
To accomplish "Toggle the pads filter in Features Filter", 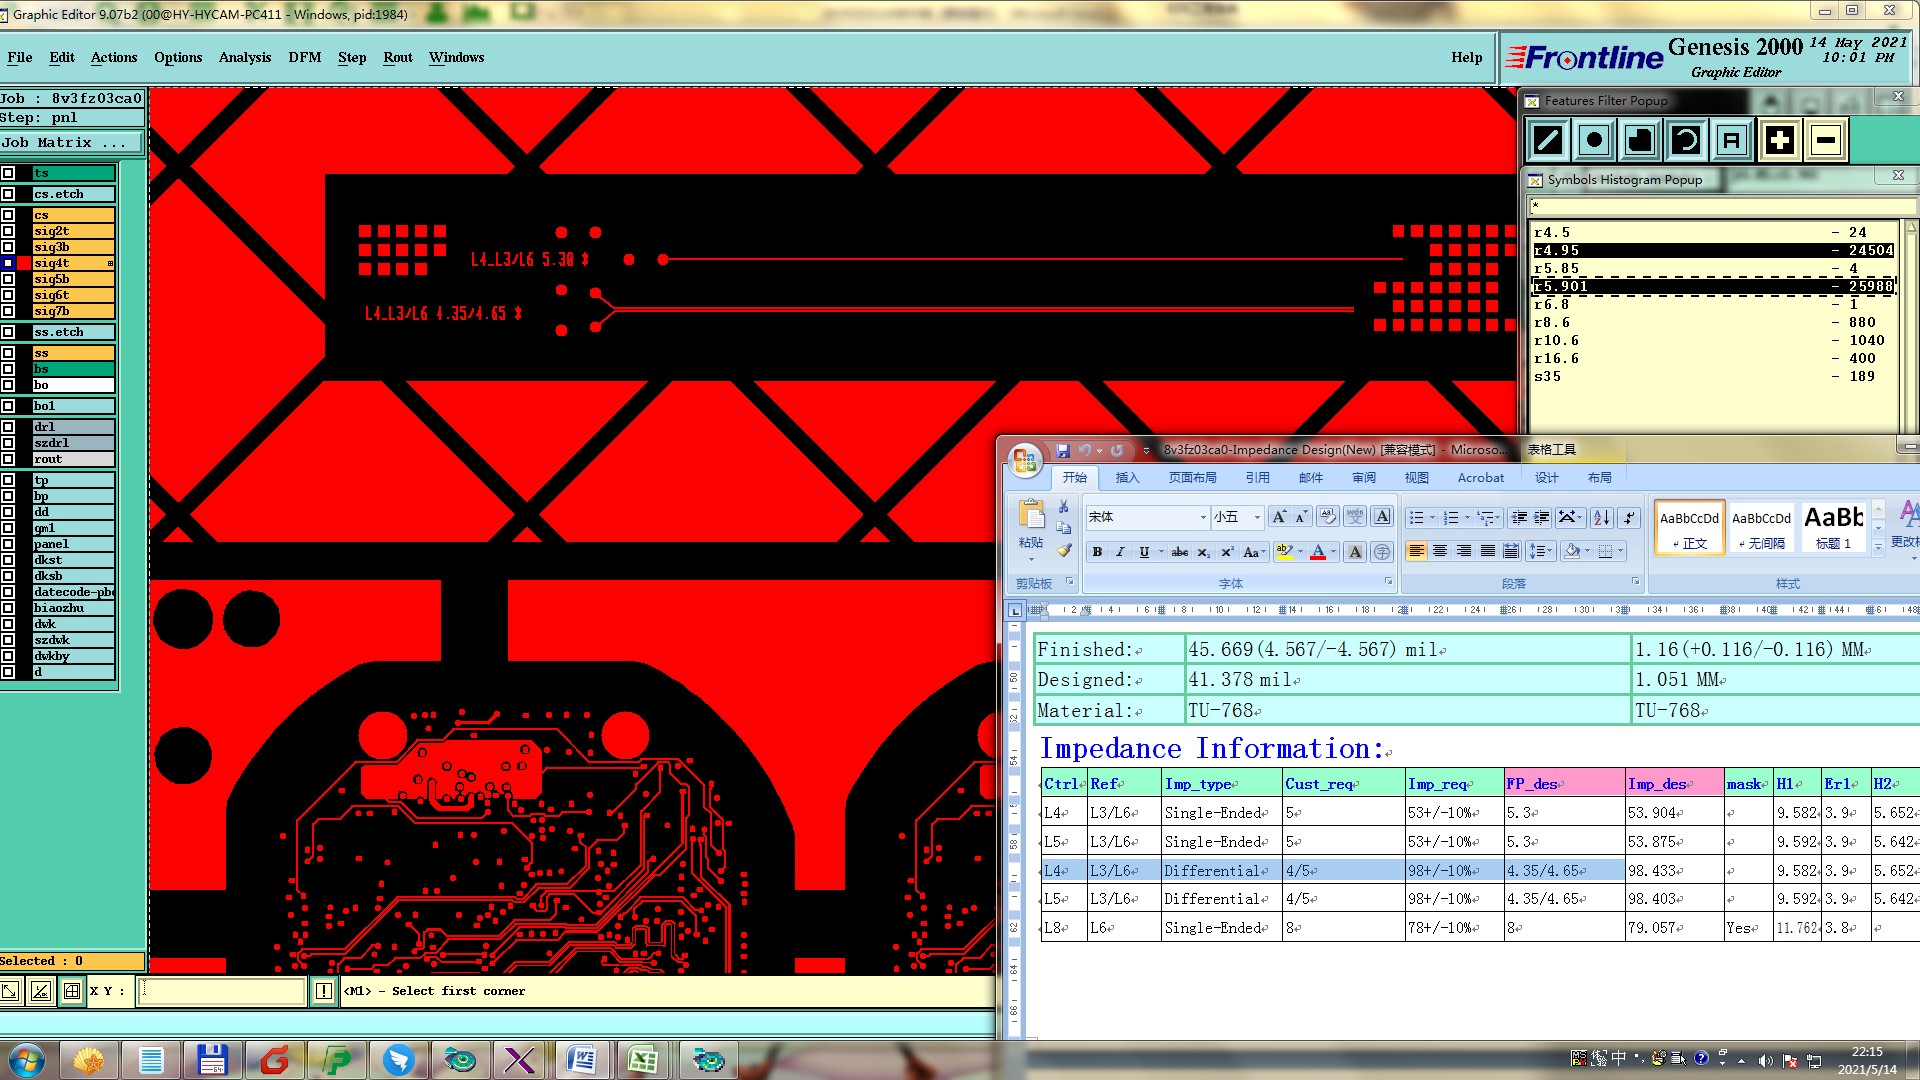I will (1594, 140).
